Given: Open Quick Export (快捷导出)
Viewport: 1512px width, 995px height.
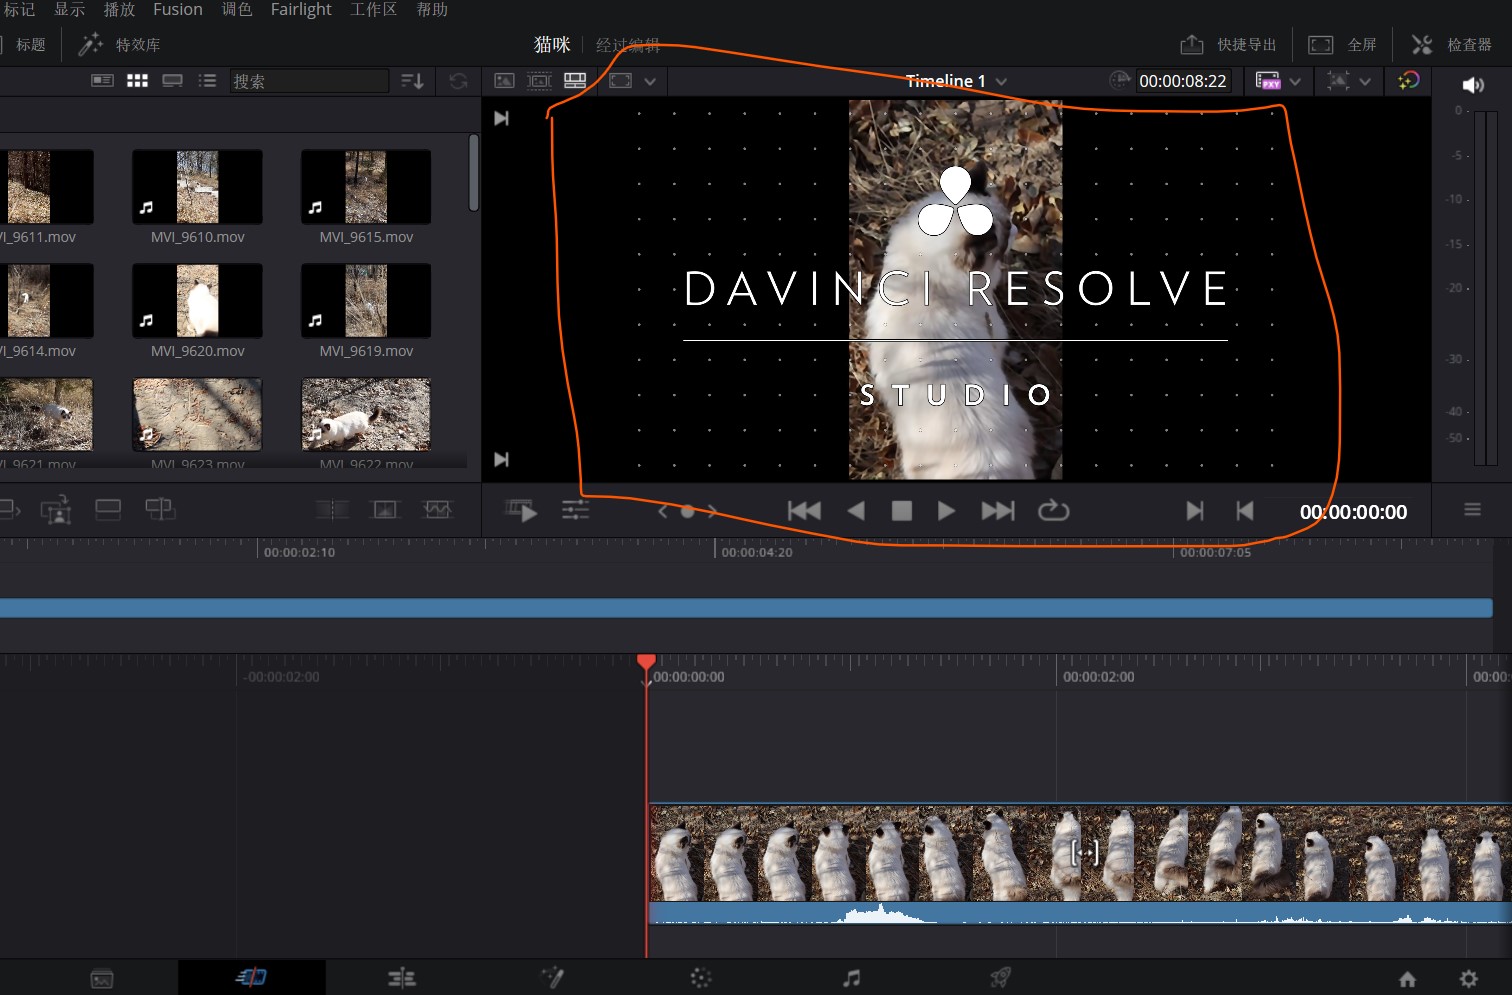Looking at the screenshot, I should [1229, 45].
